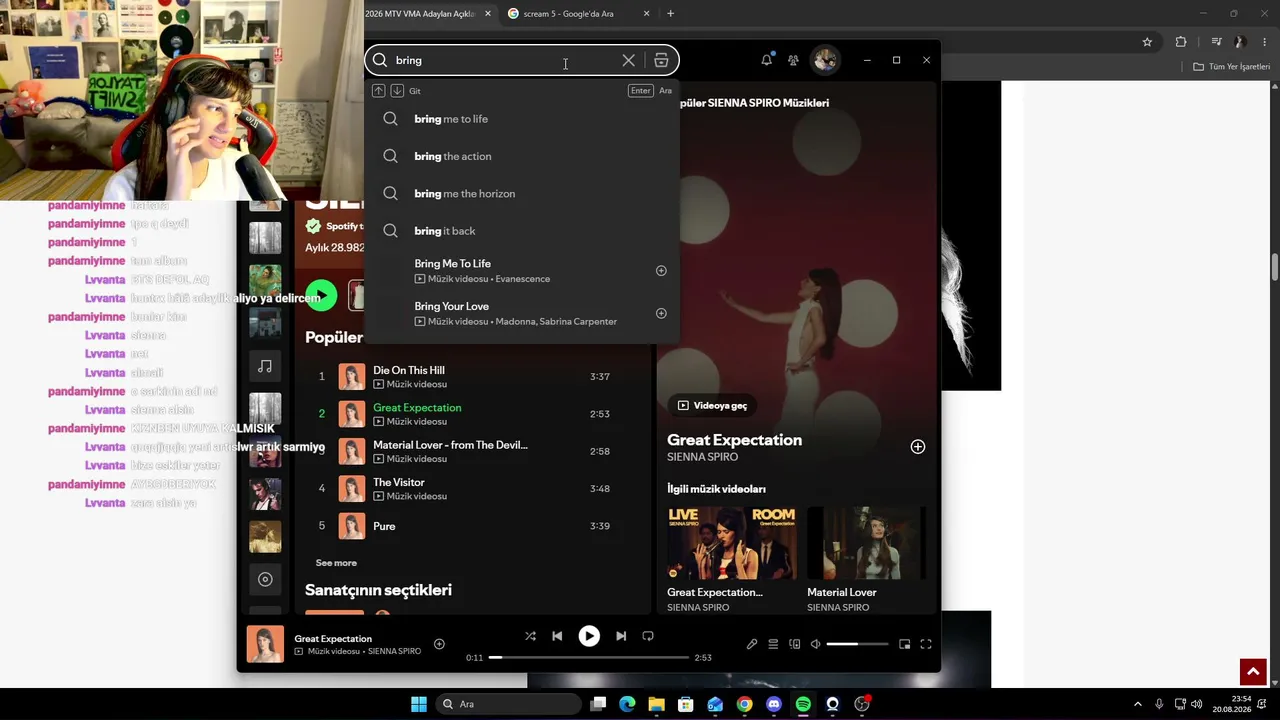The height and width of the screenshot is (720, 1280).
Task: Open Spotify notifications bell
Action: point(767,60)
